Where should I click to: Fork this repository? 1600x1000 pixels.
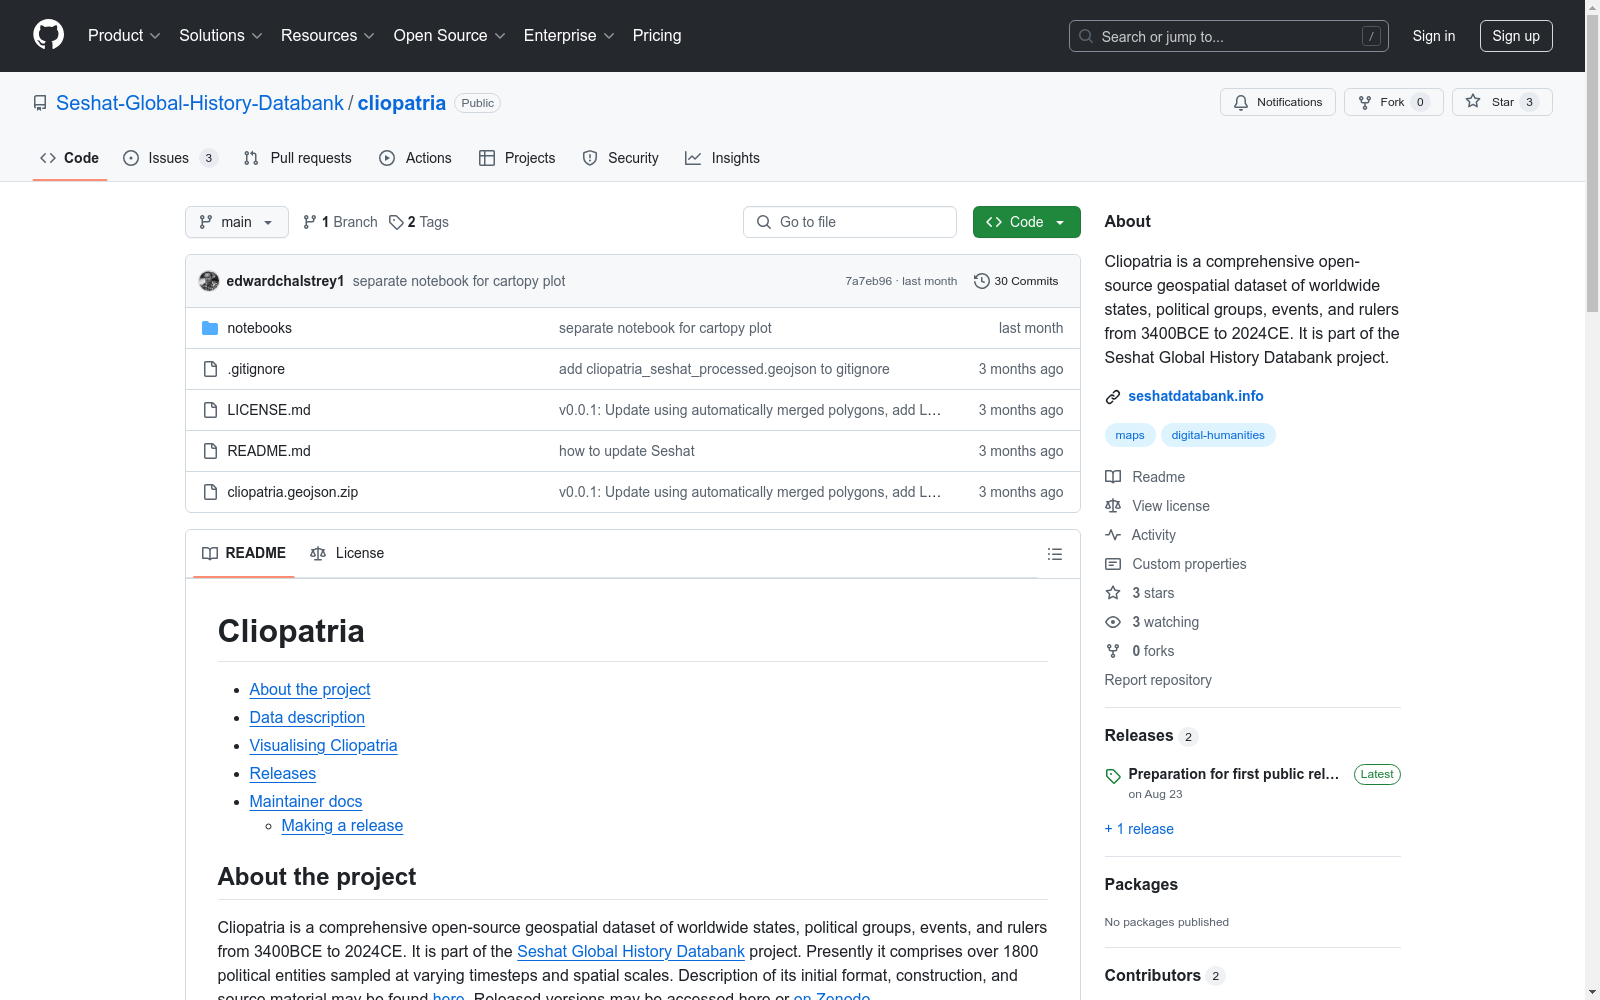[x=1394, y=102]
